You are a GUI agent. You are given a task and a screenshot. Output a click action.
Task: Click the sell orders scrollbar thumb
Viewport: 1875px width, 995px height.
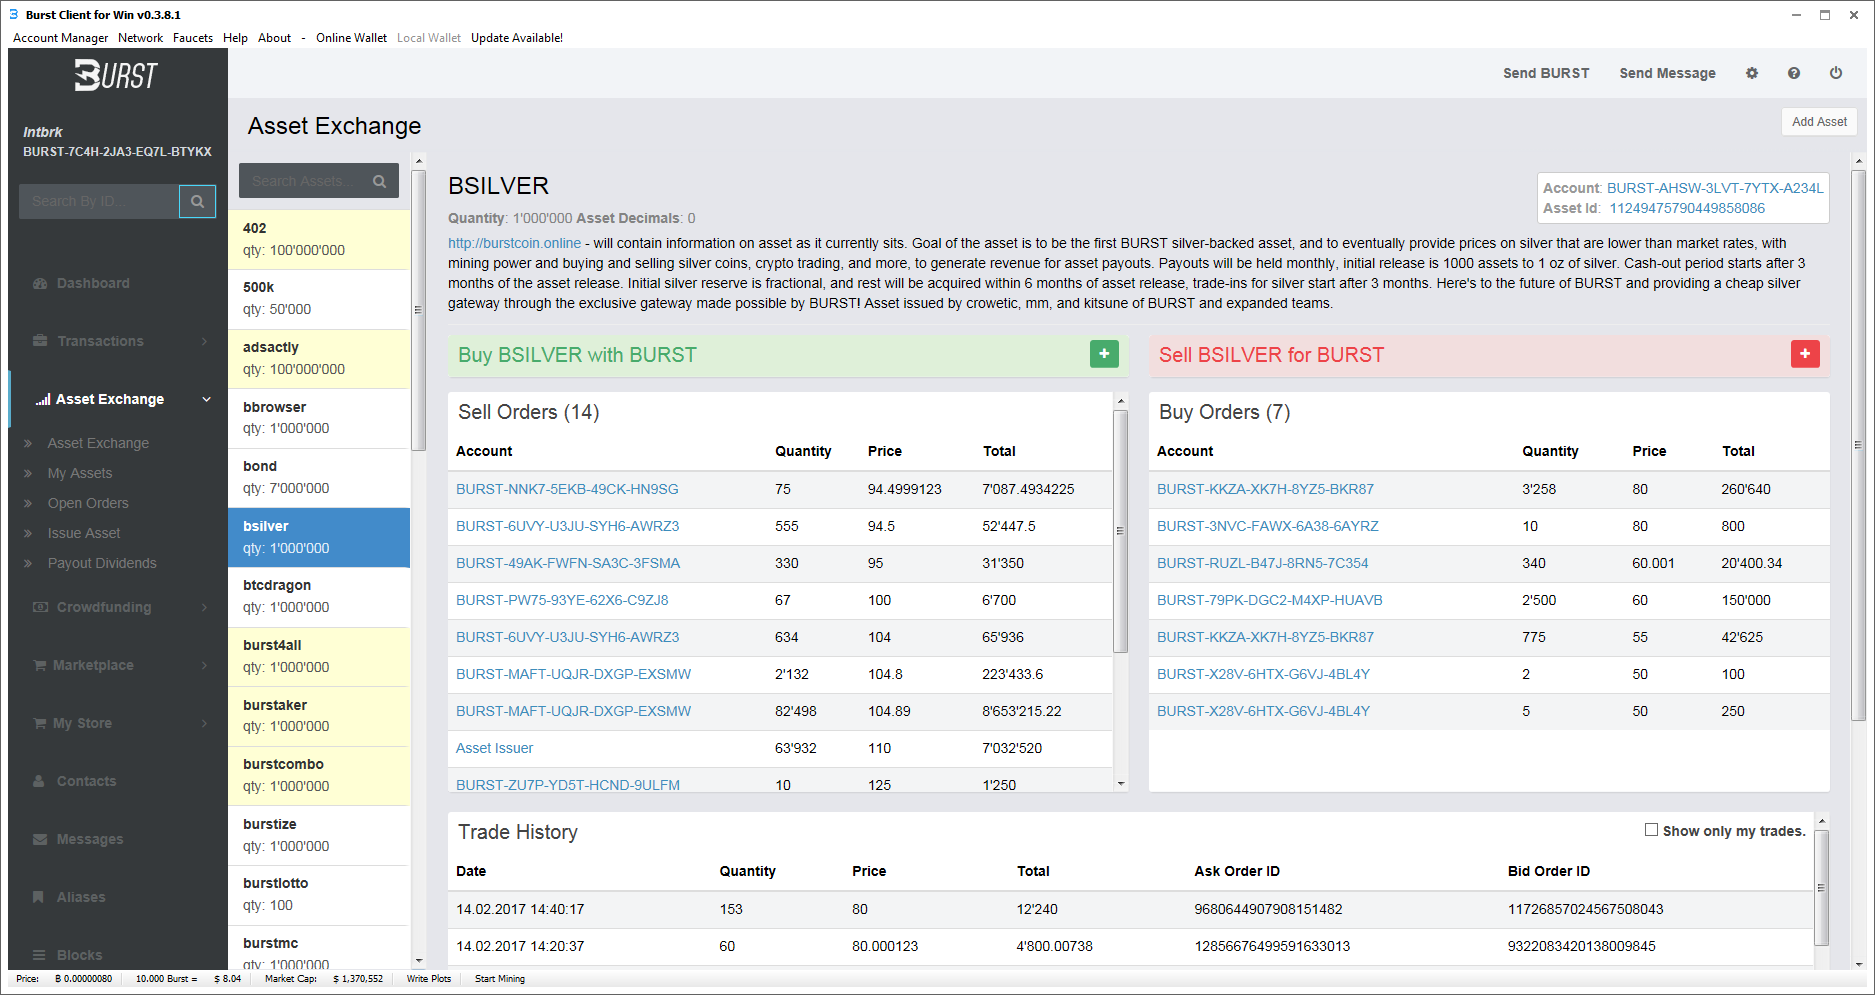pyautogui.click(x=1120, y=530)
